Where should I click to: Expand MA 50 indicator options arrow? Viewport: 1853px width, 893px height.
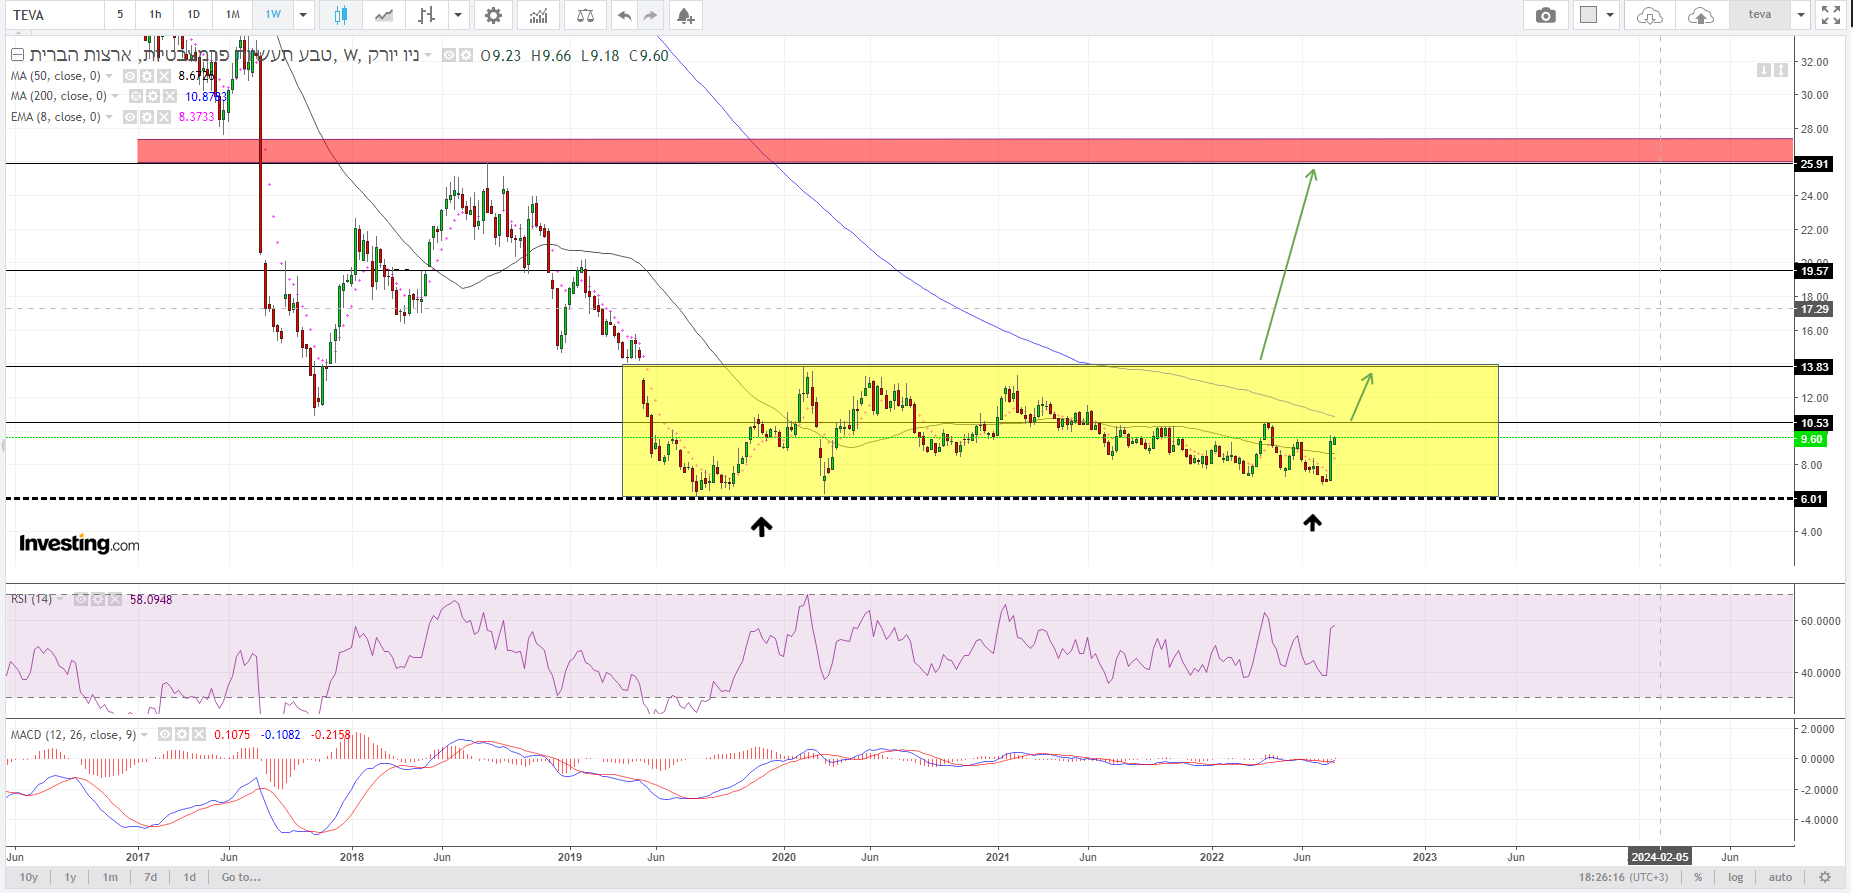pyautogui.click(x=110, y=76)
